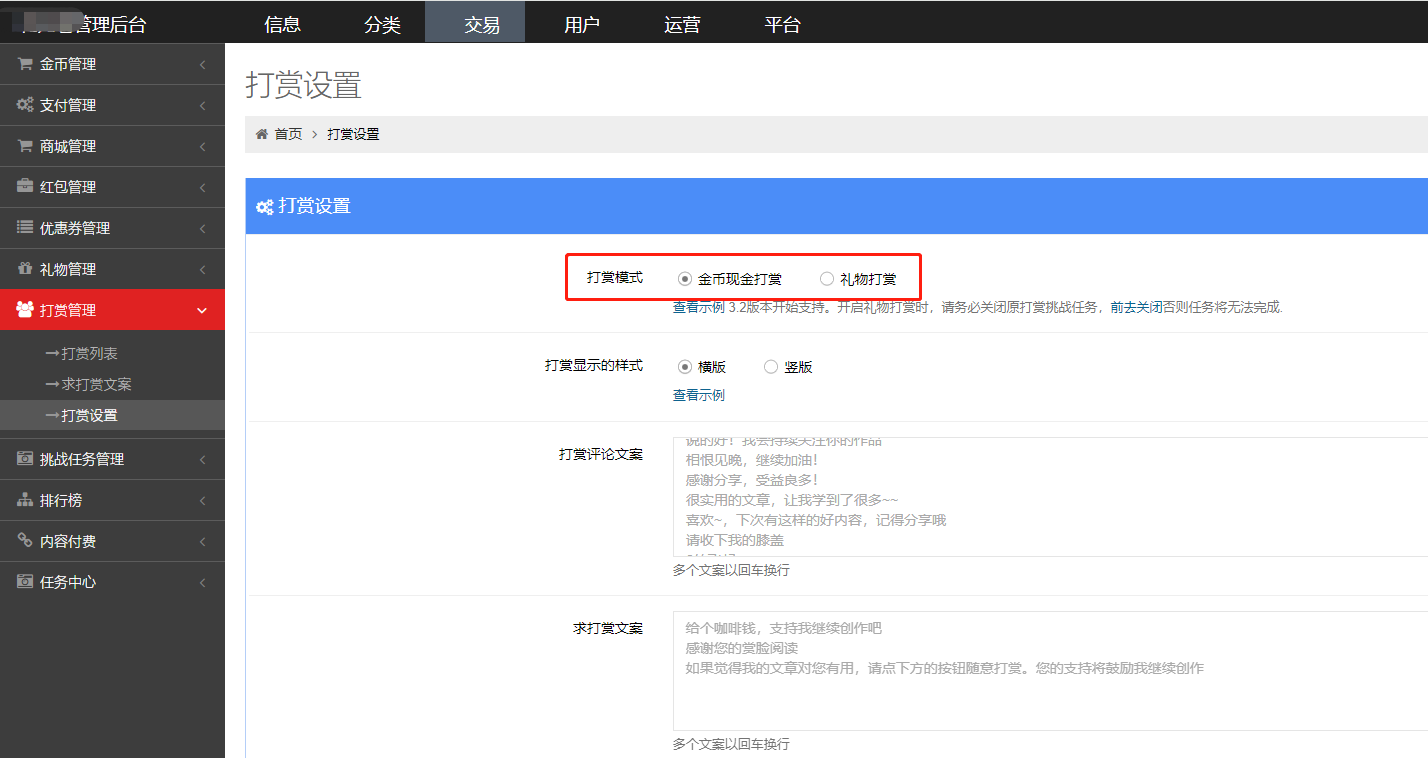This screenshot has width=1428, height=758.
Task: Expand the 任务中心 chevron
Action: tap(203, 583)
